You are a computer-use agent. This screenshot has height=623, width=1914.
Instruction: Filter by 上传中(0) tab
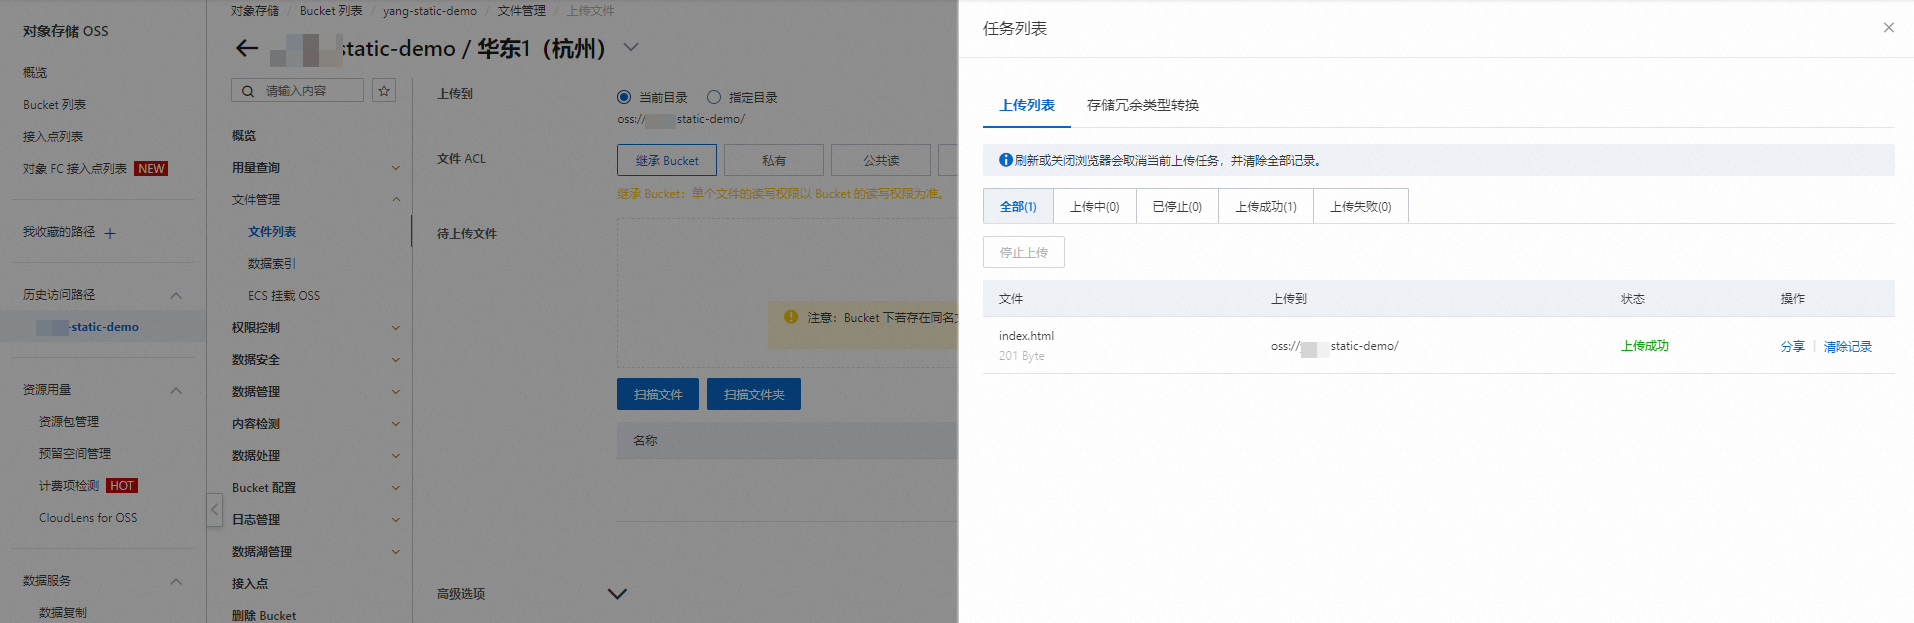[x=1095, y=206]
